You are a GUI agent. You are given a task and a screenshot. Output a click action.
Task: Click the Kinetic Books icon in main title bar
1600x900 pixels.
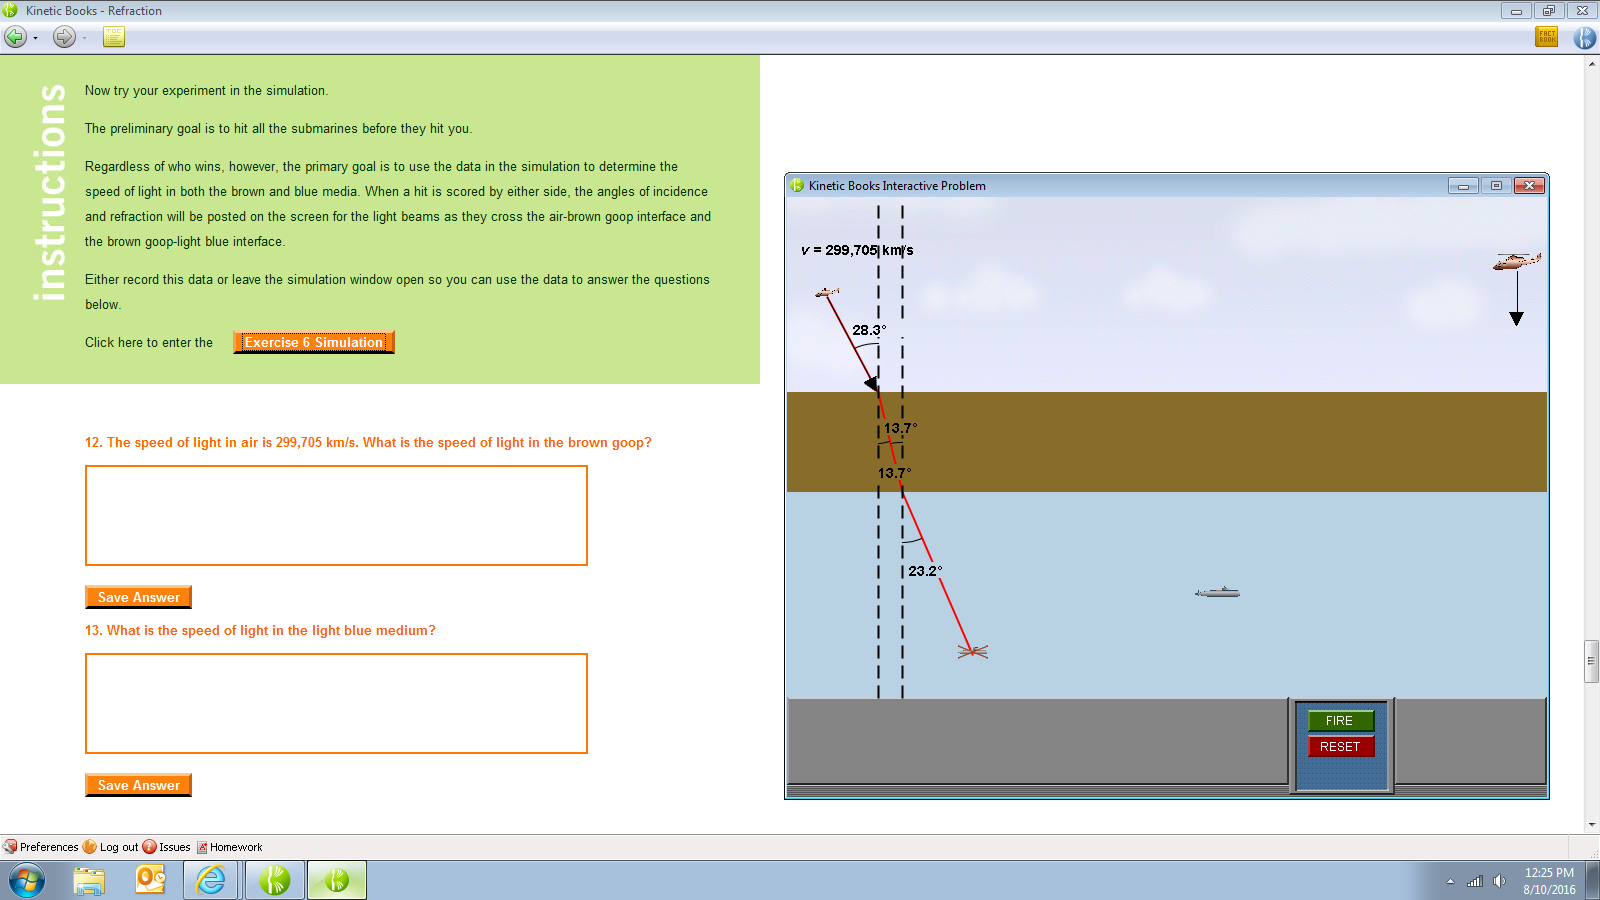point(10,10)
